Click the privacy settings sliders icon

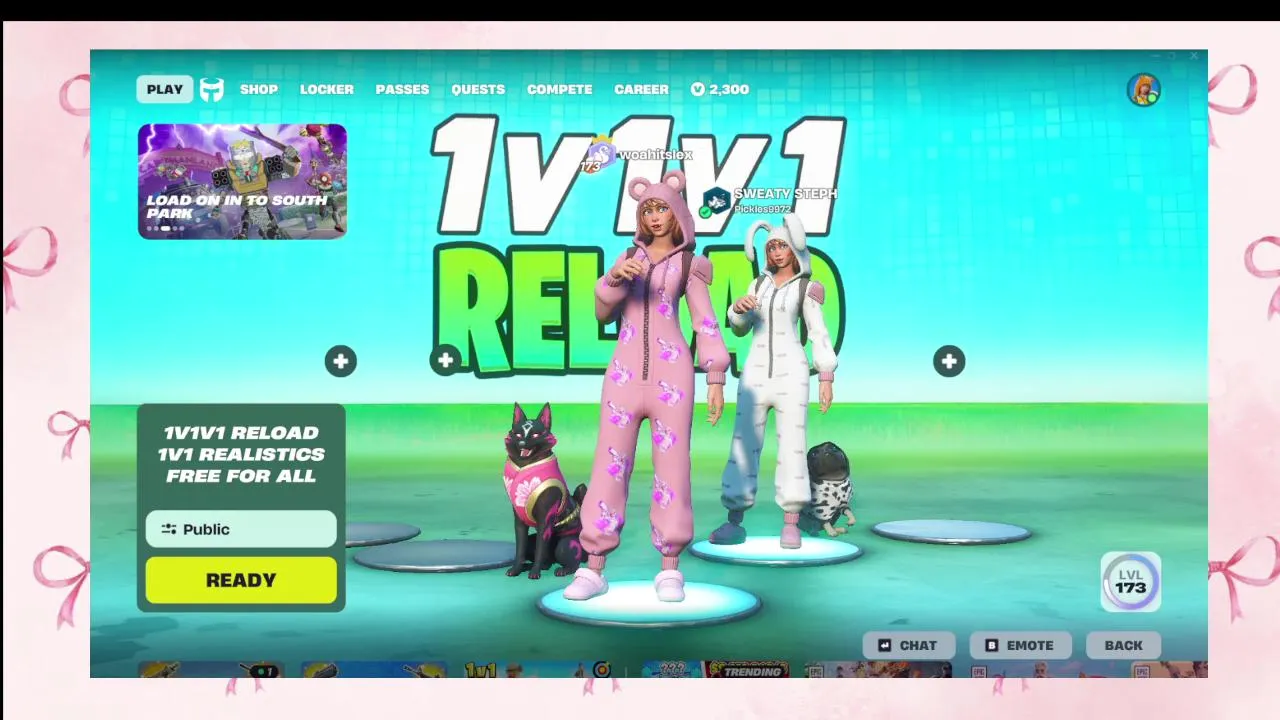click(x=168, y=529)
